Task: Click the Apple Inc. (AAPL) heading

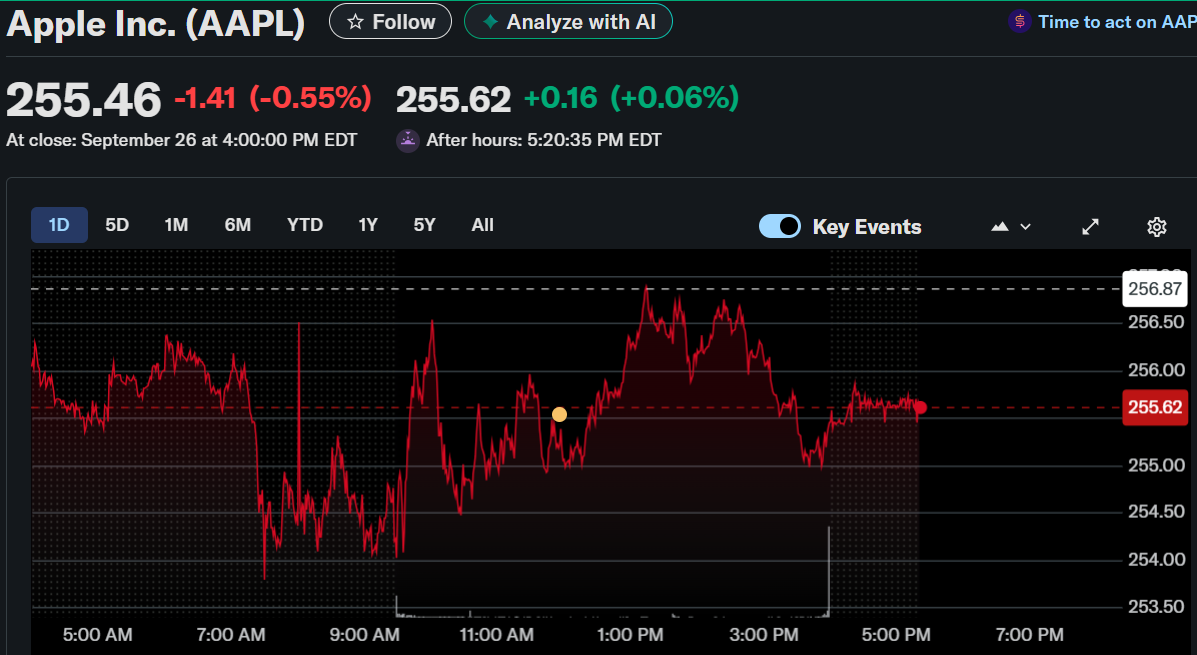Action: click(156, 23)
